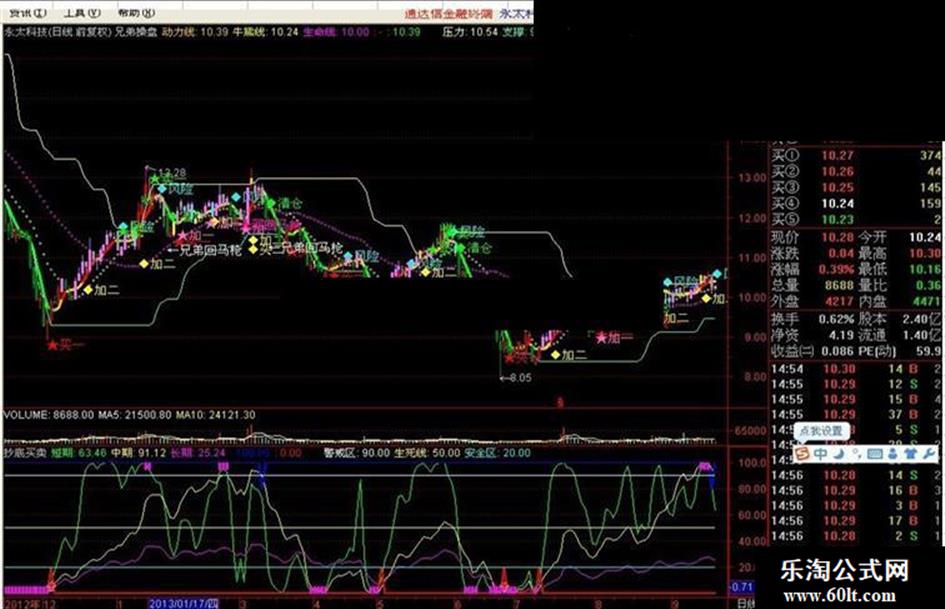Toggle the punctuation mode icon on IME bar
The width and height of the screenshot is (945, 609).
[856, 453]
